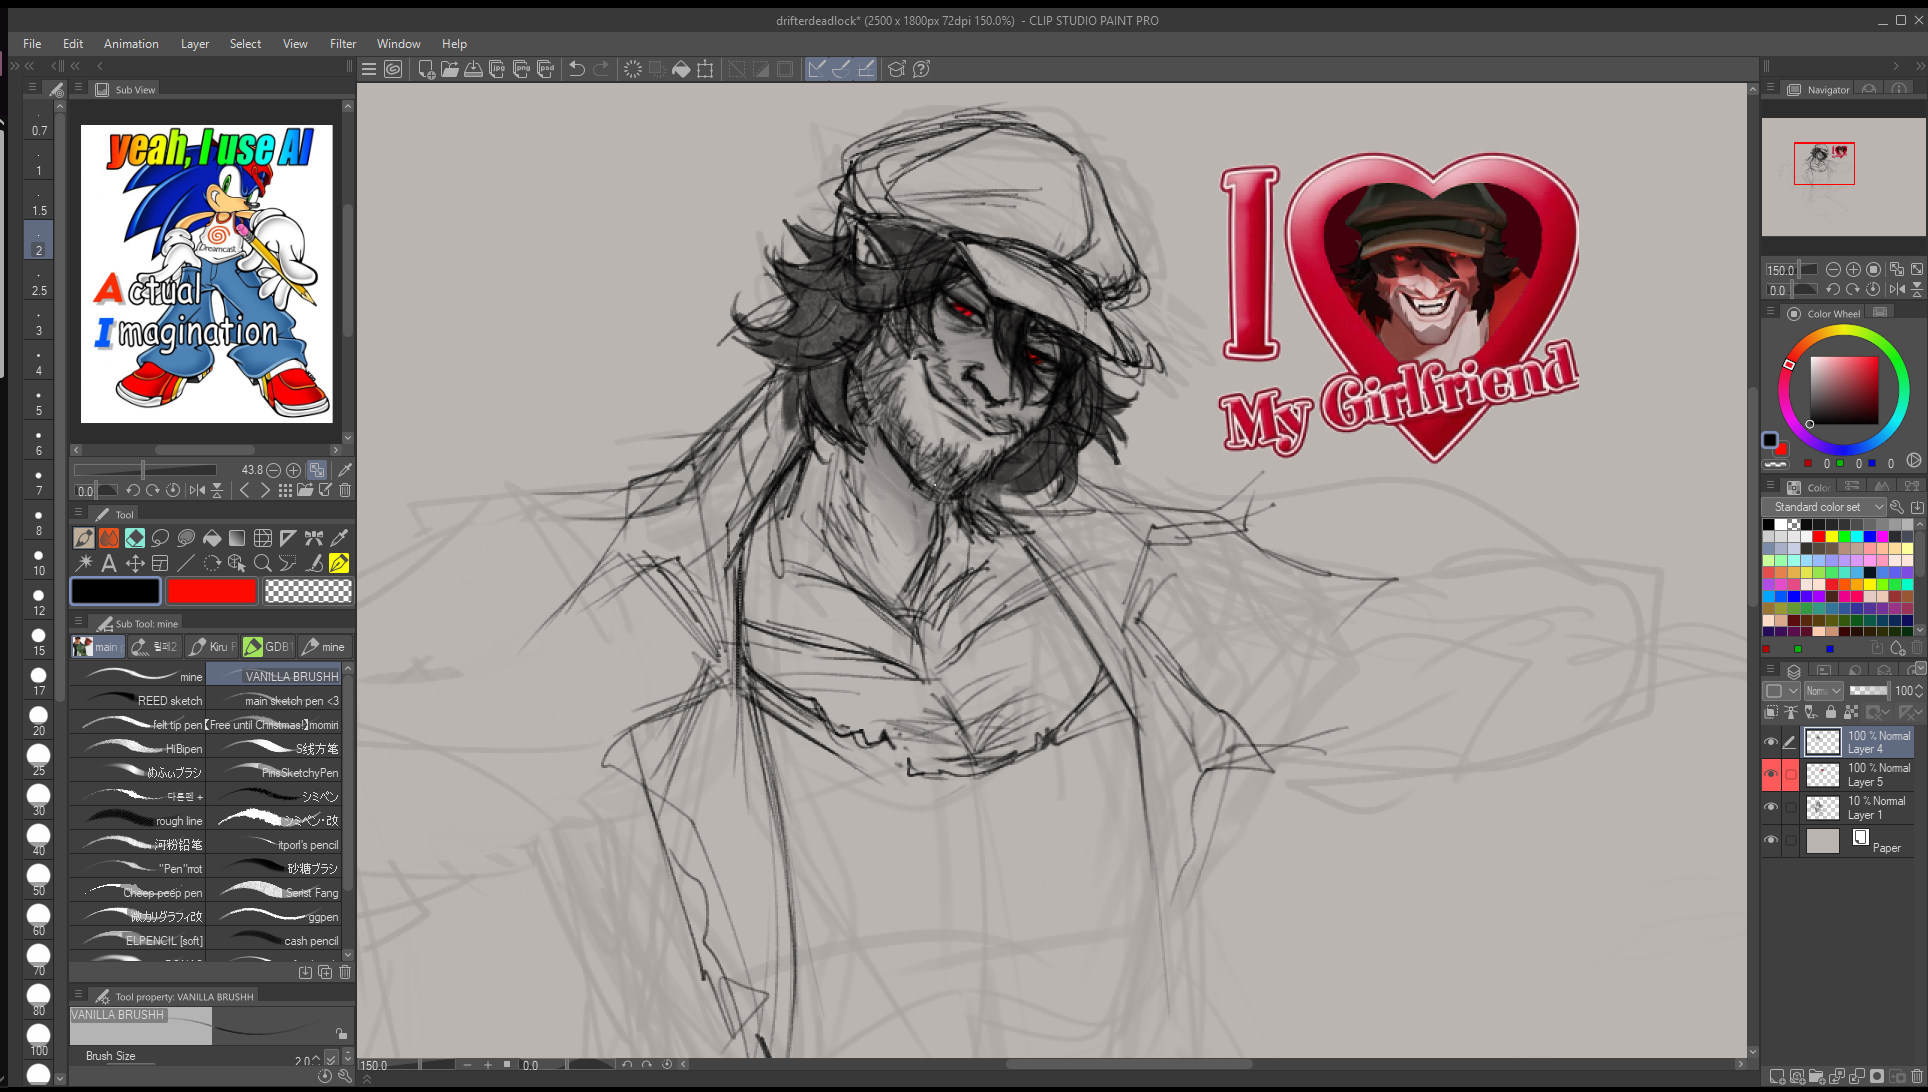Open the layer palette color dropdown
This screenshot has height=1092, width=1928.
click(x=1781, y=691)
